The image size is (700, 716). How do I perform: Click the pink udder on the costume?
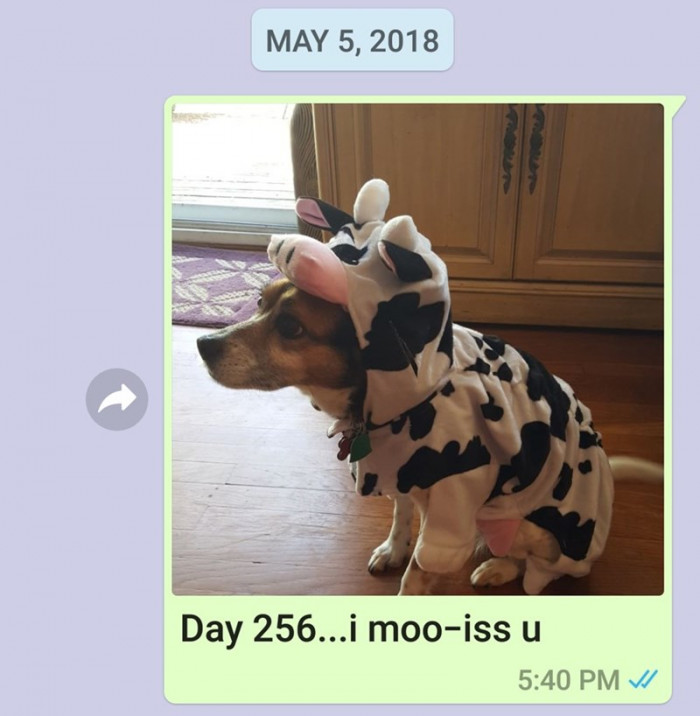pyautogui.click(x=500, y=534)
